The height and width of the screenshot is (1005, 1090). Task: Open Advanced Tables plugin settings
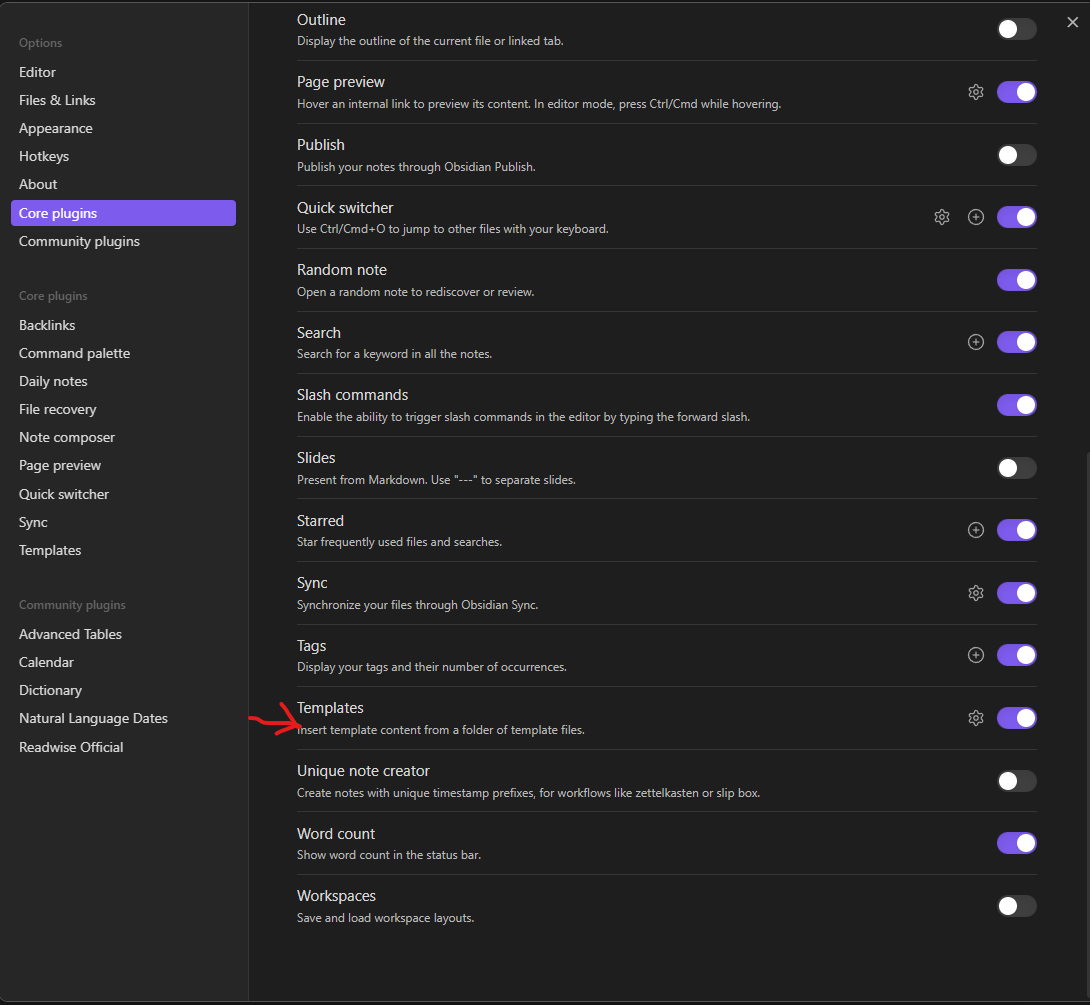click(123, 635)
